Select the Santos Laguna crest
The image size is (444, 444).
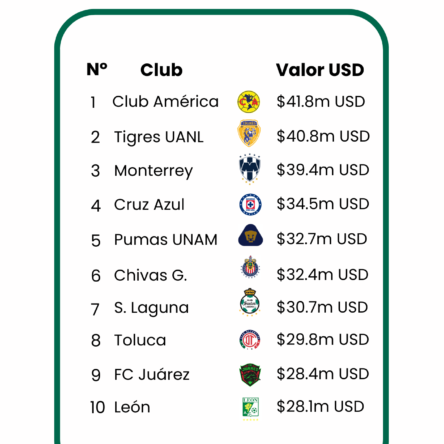click(x=250, y=302)
